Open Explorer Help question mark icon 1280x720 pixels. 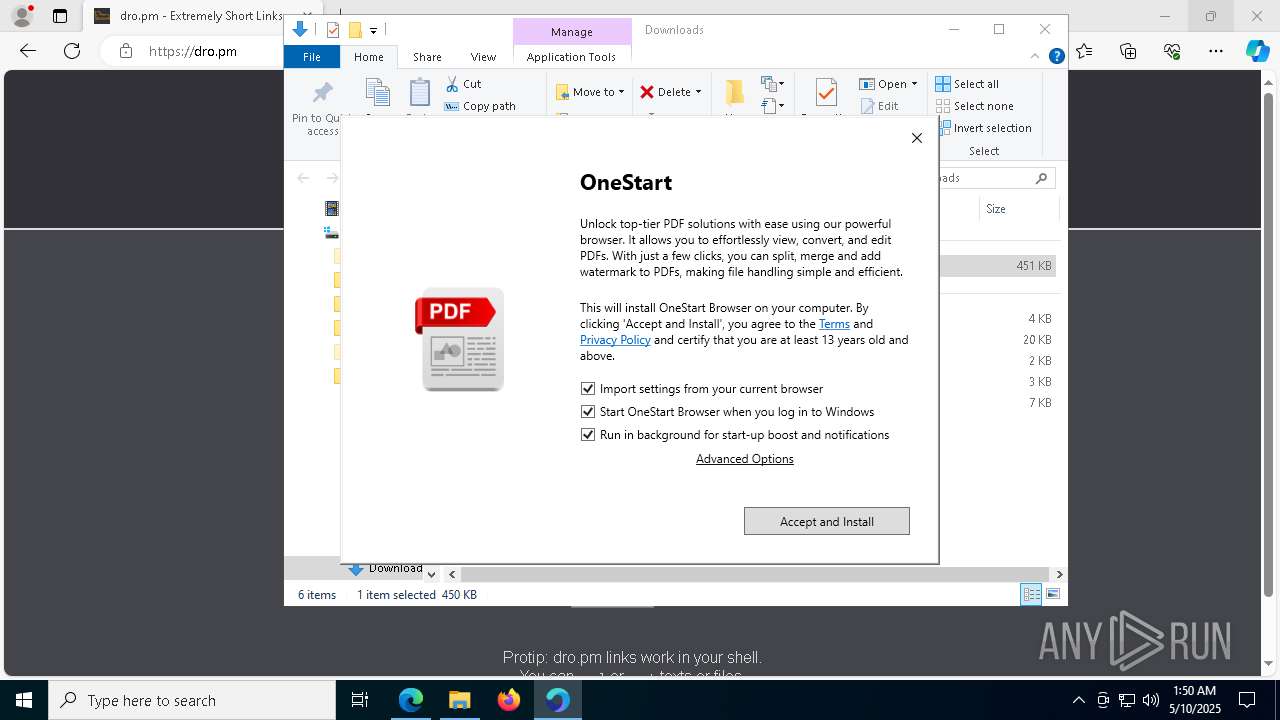pyautogui.click(x=1056, y=57)
